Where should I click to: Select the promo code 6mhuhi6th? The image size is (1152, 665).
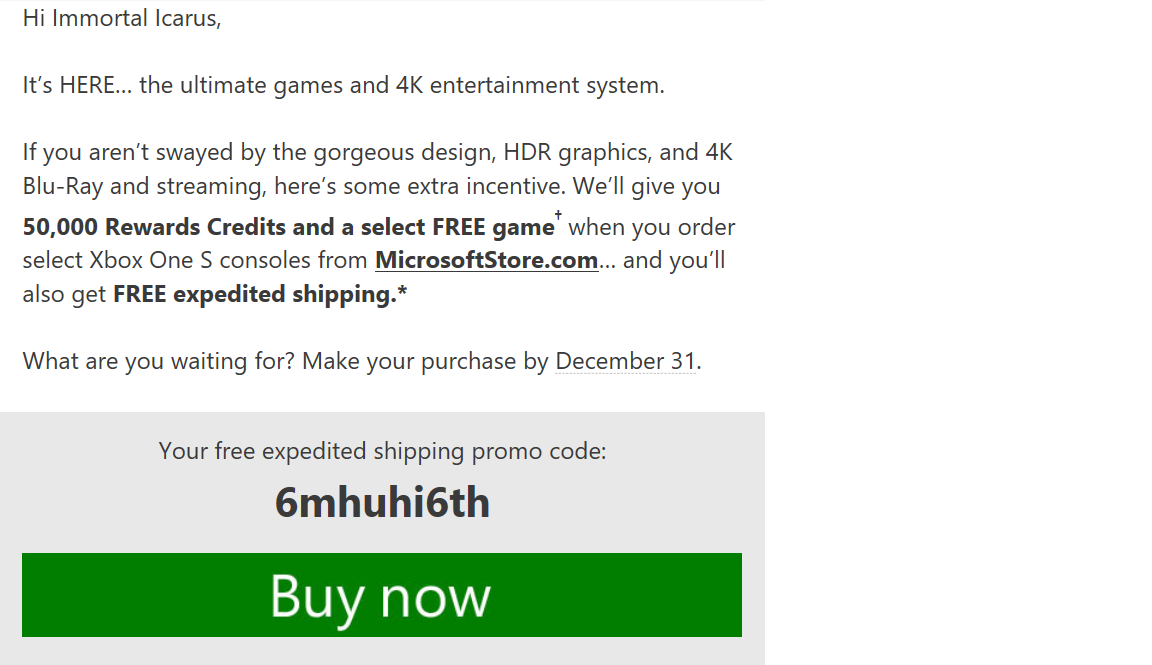[x=382, y=502]
